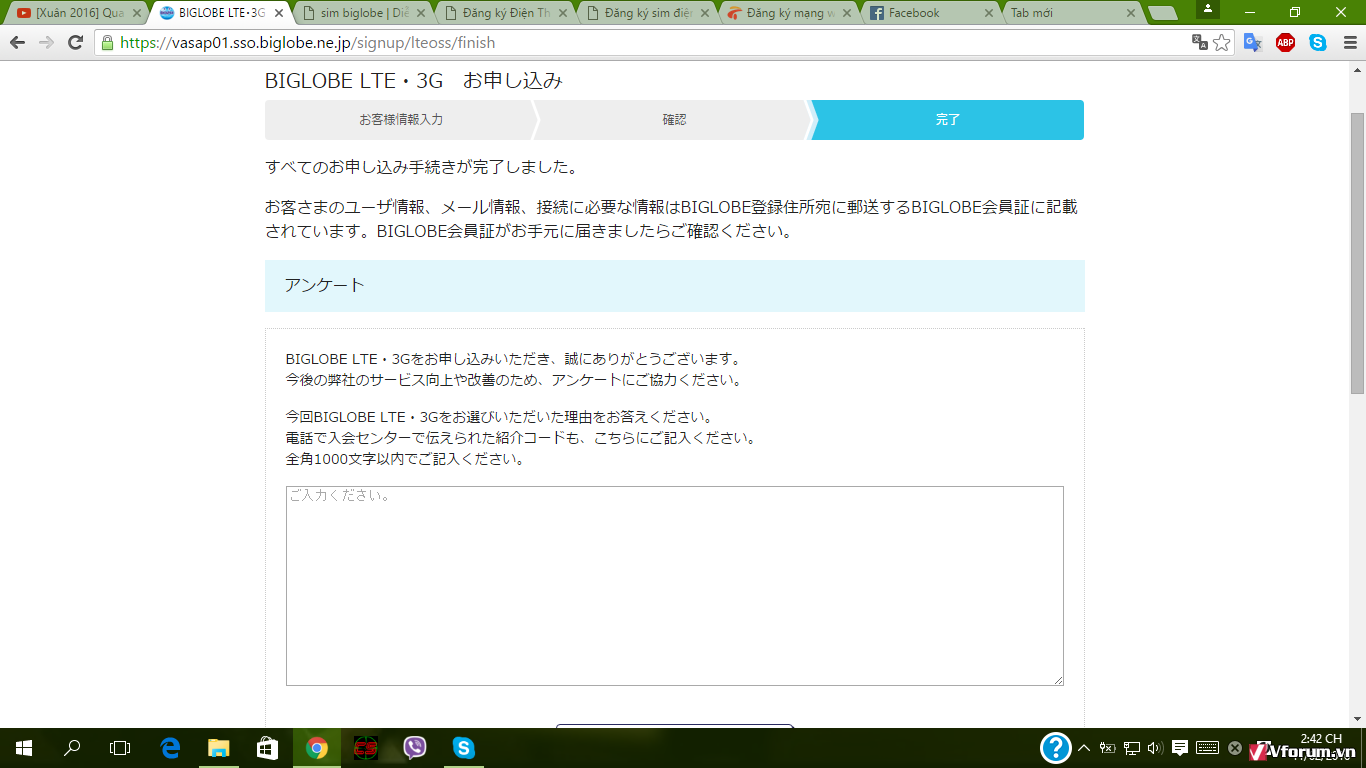The image size is (1366, 768).
Task: Launch Microsoft Edge from the taskbar
Action: [x=170, y=748]
